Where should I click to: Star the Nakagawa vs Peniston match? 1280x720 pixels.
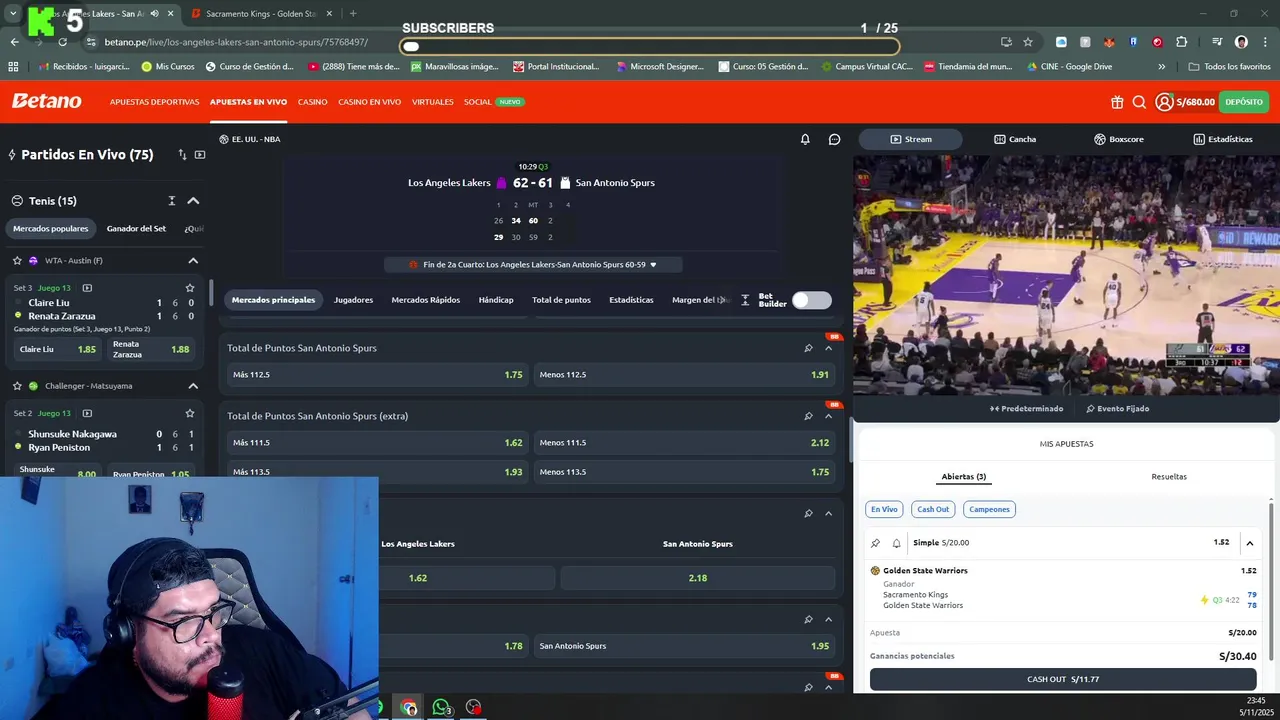tap(190, 413)
